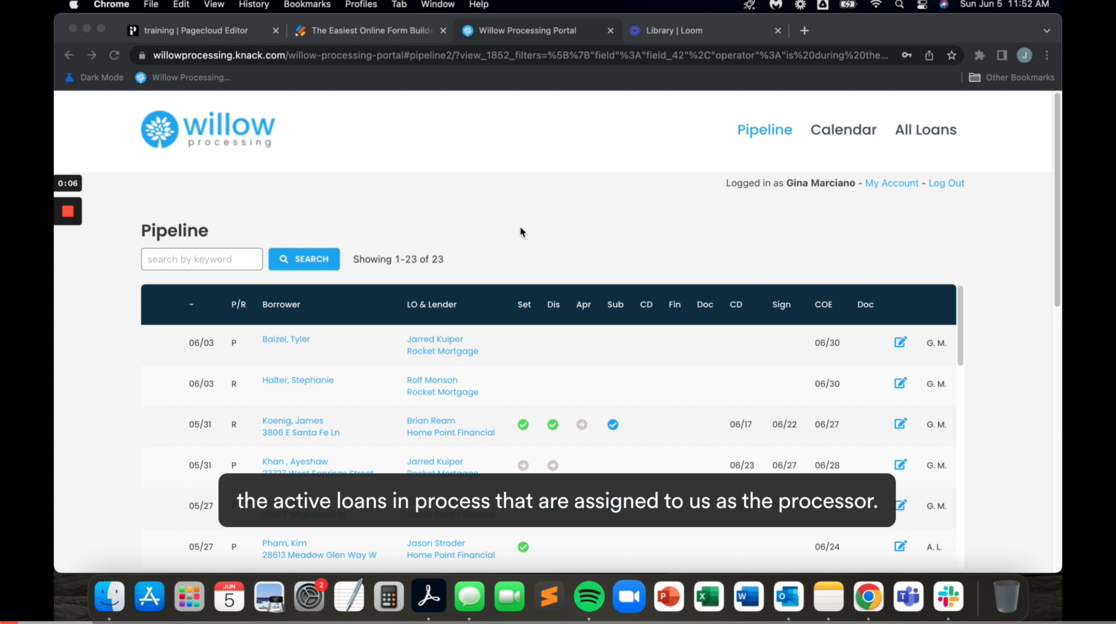Edit the Pham, Kim loan record

click(x=900, y=546)
